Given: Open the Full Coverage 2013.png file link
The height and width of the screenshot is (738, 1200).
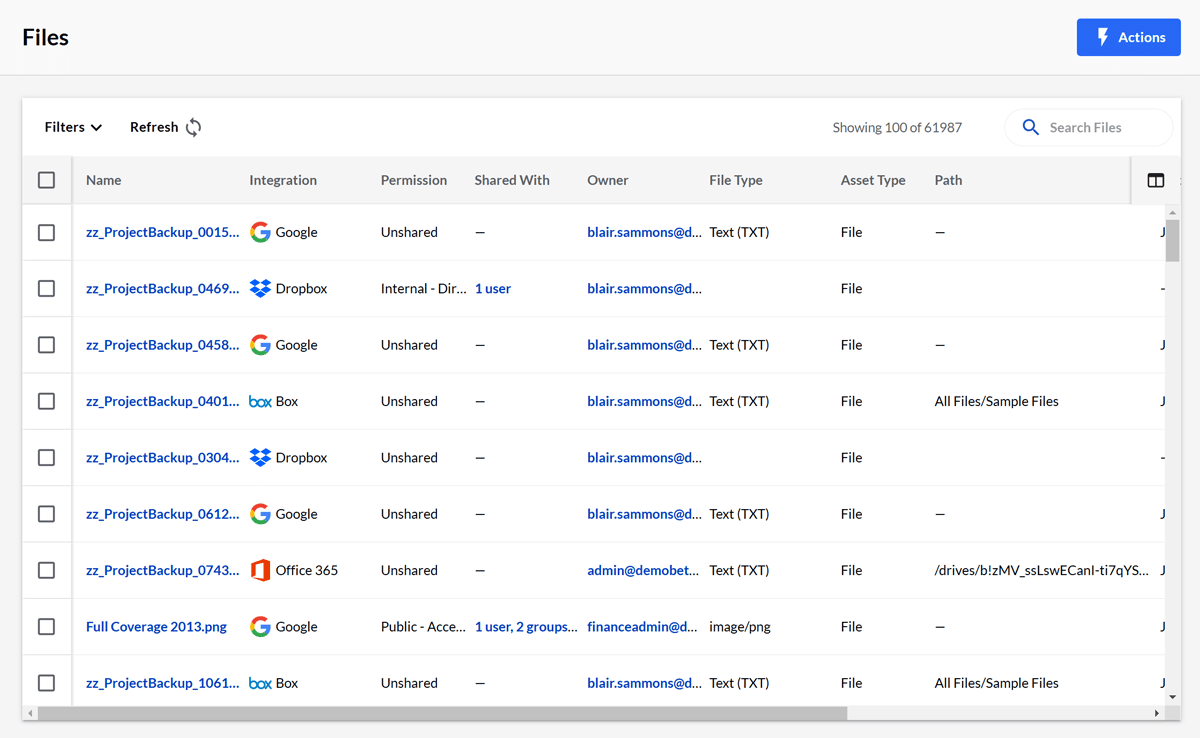Looking at the screenshot, I should tap(156, 626).
